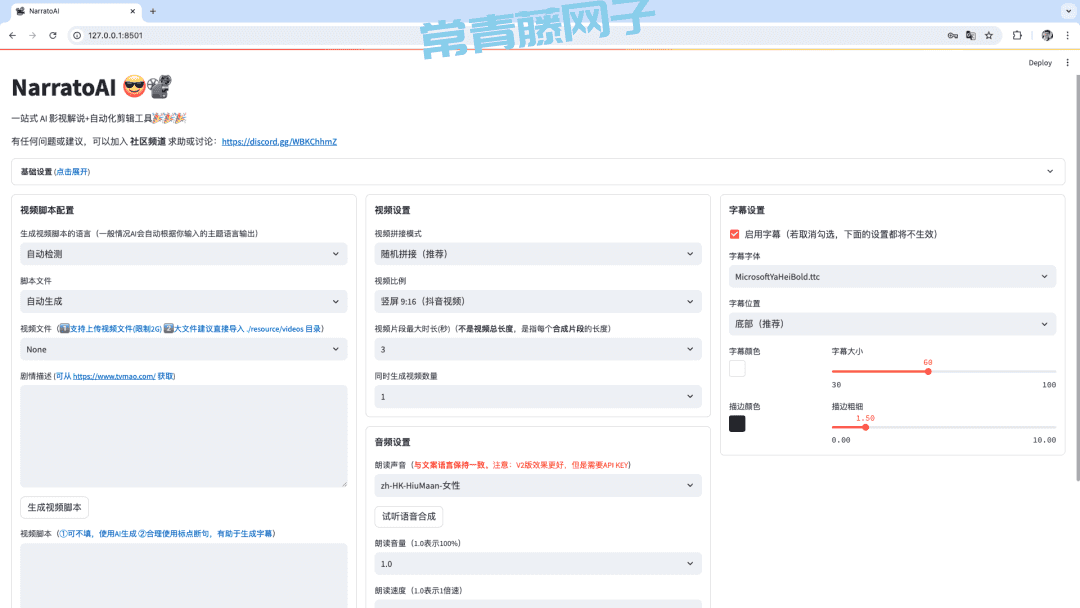Screen dimensions: 1080x608
Task: Toggle the 启用字幕 checkbox
Action: 734,234
